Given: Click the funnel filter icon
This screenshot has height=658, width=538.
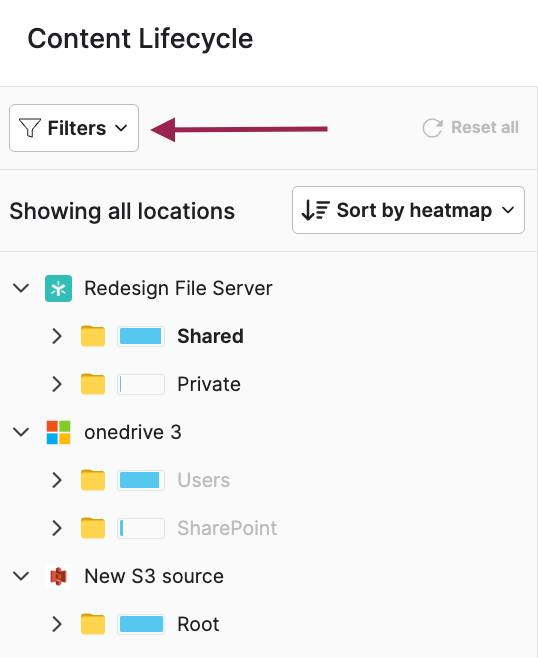Looking at the screenshot, I should pyautogui.click(x=30, y=128).
